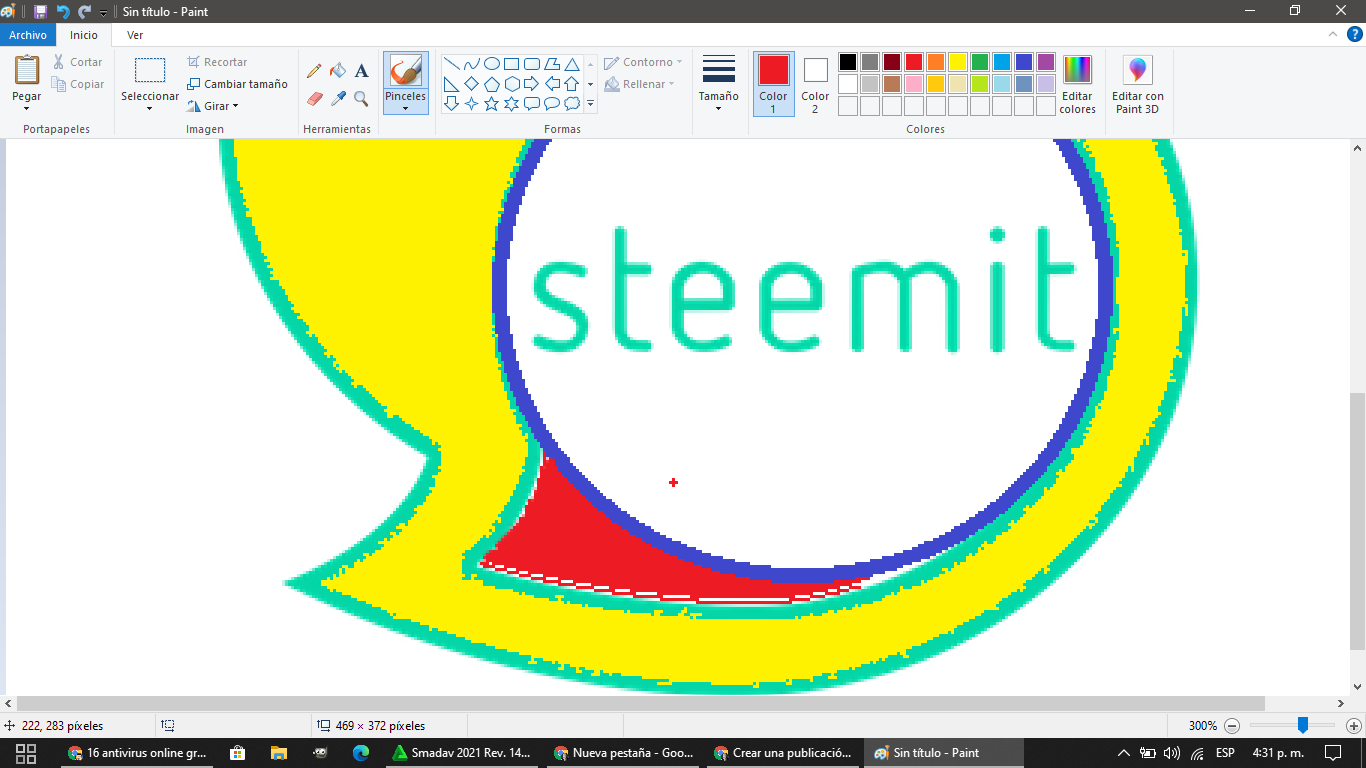Image resolution: width=1366 pixels, height=768 pixels.
Task: Click the zoom slider handle
Action: pos(1302,725)
